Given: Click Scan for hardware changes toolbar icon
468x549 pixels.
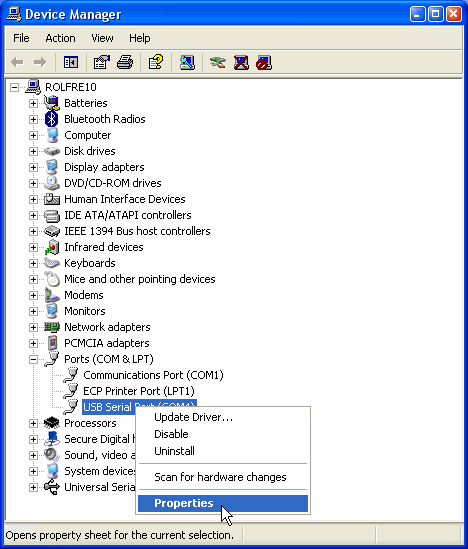Looking at the screenshot, I should (187, 62).
